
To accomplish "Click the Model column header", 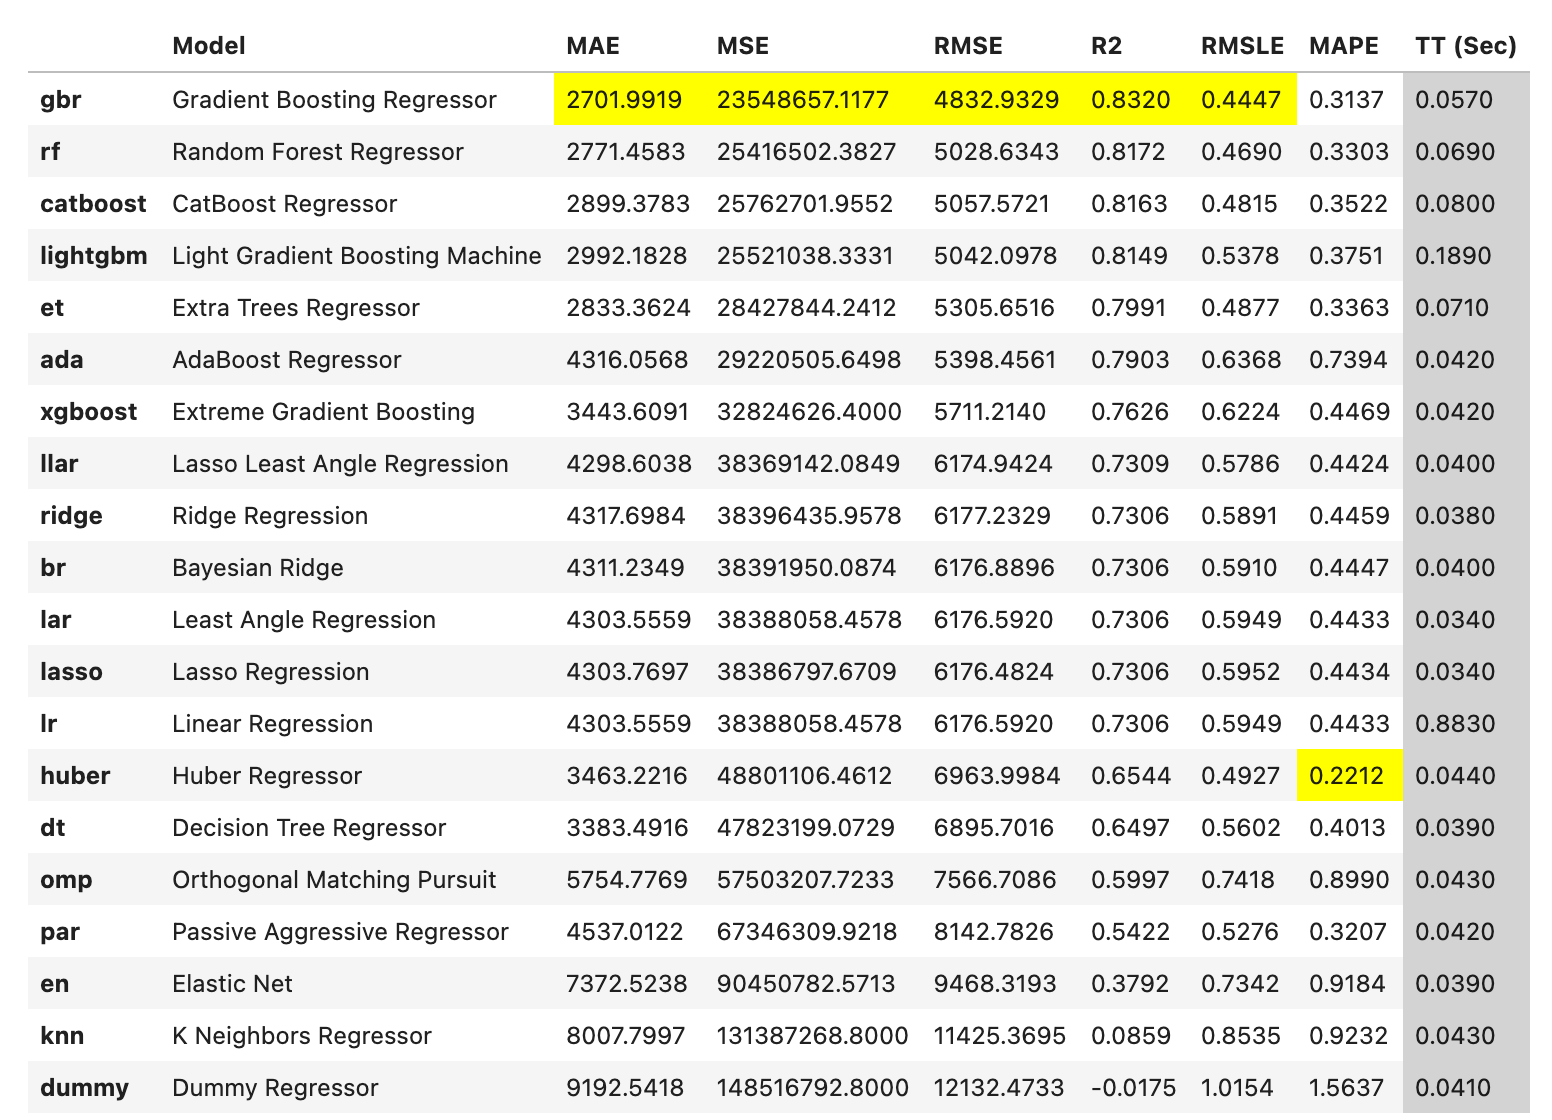I will pyautogui.click(x=208, y=46).
